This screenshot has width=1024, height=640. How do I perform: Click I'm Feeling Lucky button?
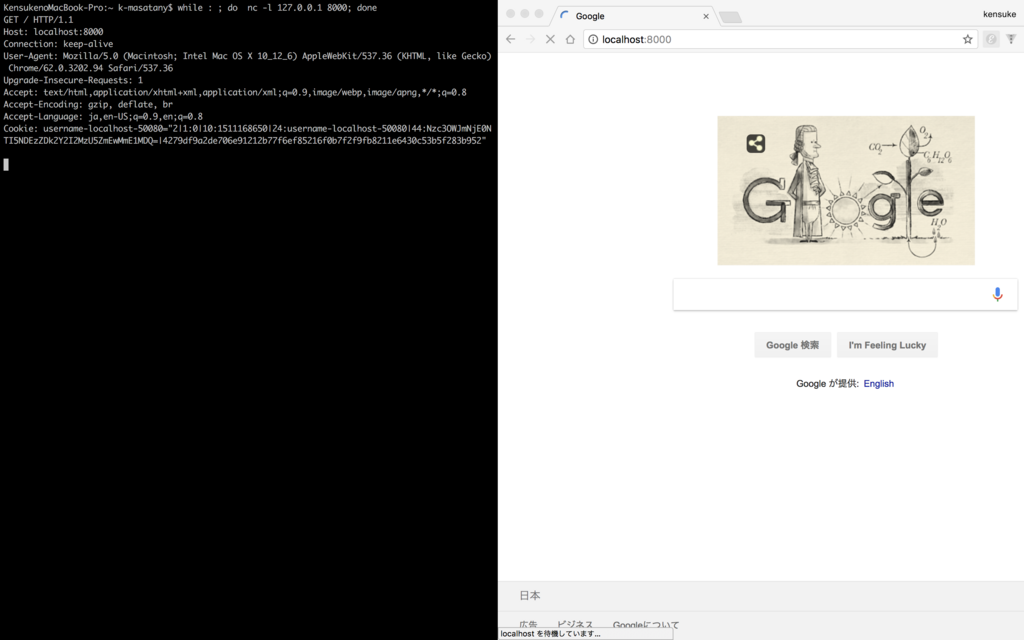pyautogui.click(x=887, y=345)
